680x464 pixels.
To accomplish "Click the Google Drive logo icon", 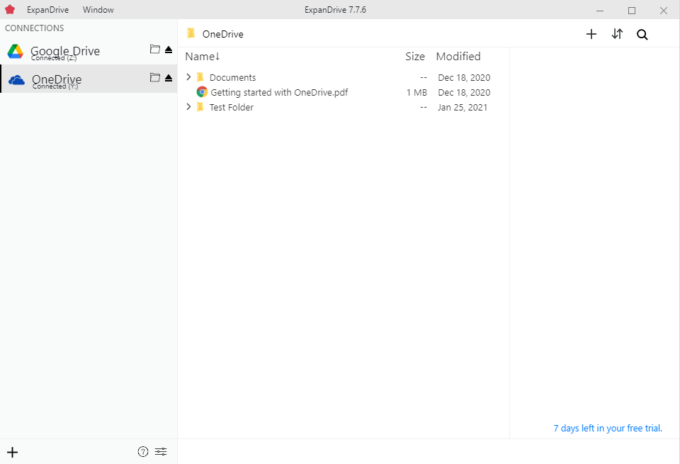I will 15,51.
